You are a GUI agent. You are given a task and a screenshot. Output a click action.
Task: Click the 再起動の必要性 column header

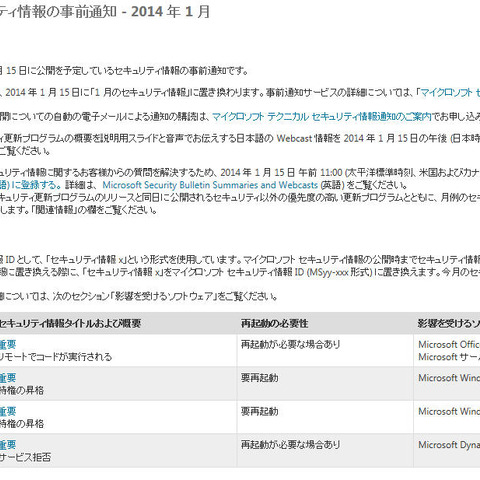tap(274, 323)
